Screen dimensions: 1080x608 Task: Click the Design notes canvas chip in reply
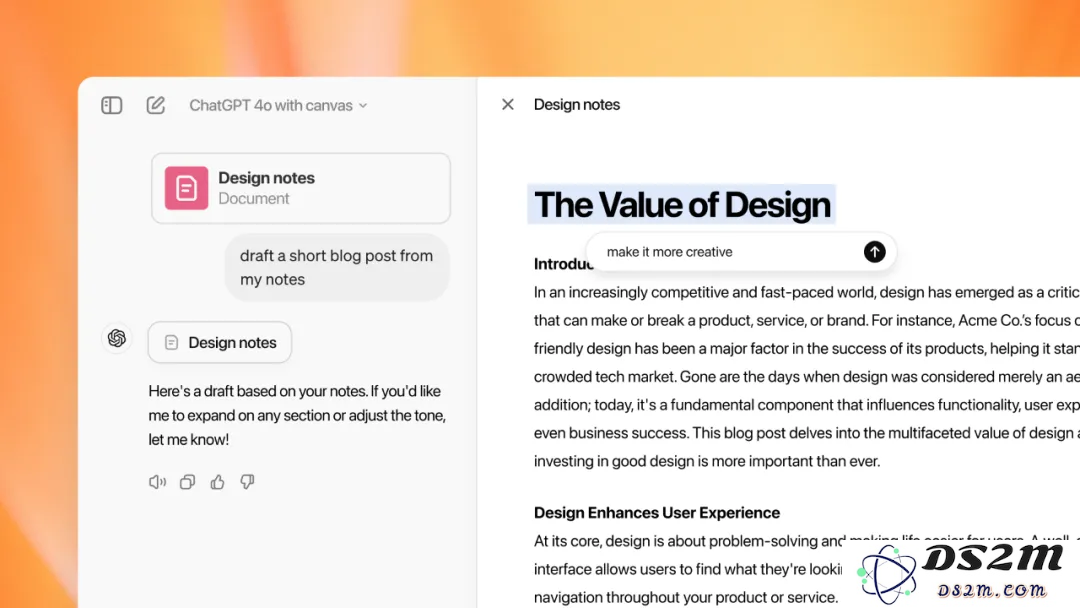[220, 342]
